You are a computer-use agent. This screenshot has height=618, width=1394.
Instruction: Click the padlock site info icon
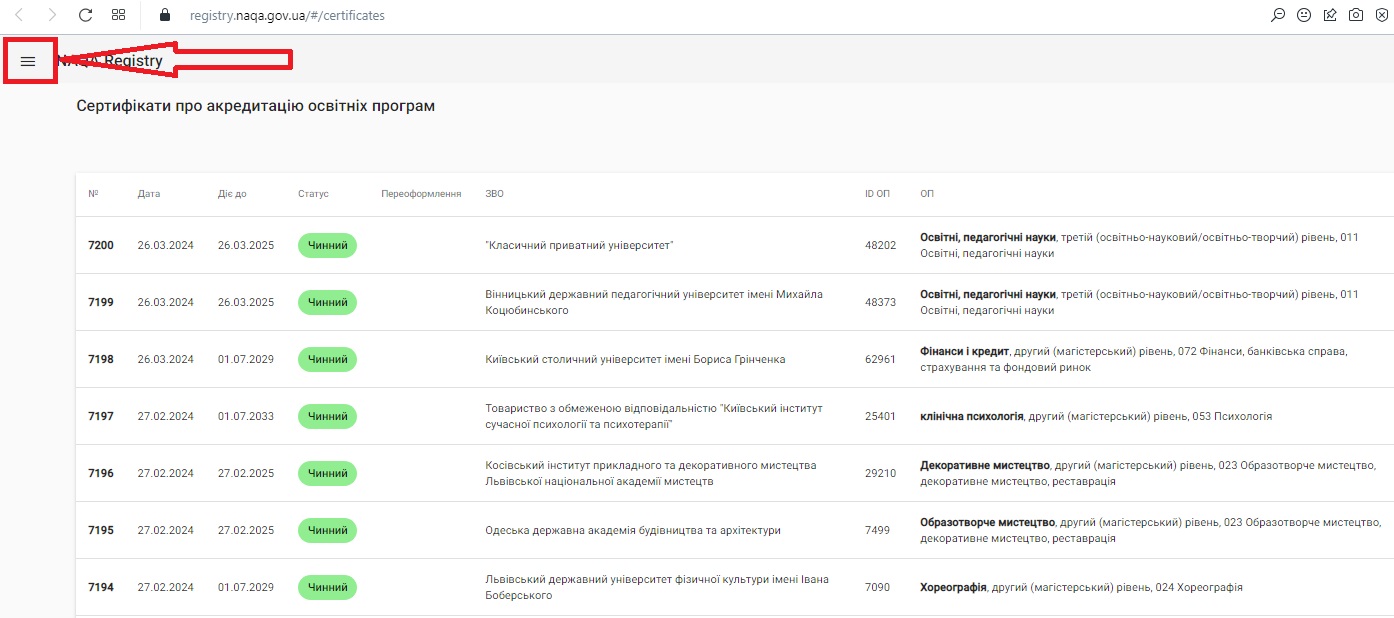point(165,15)
